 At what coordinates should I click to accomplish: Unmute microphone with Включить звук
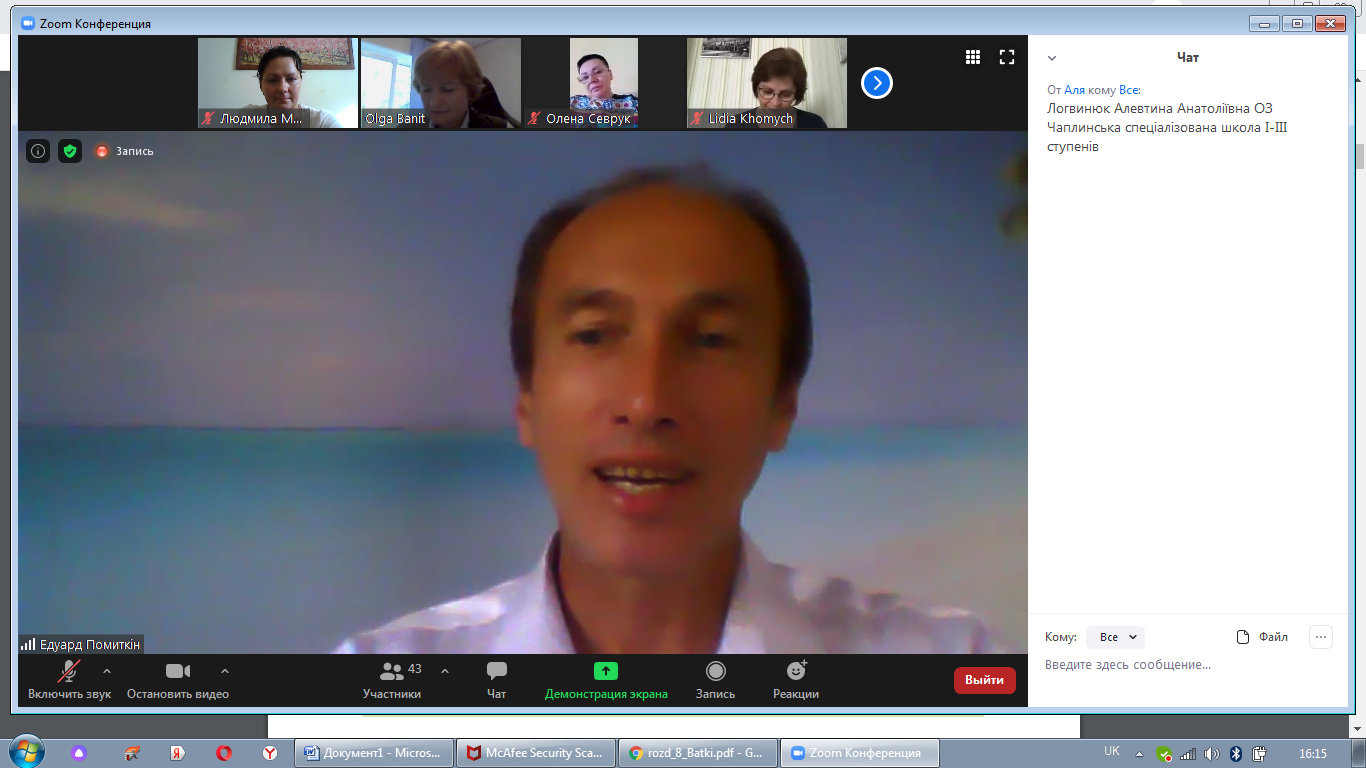point(69,671)
